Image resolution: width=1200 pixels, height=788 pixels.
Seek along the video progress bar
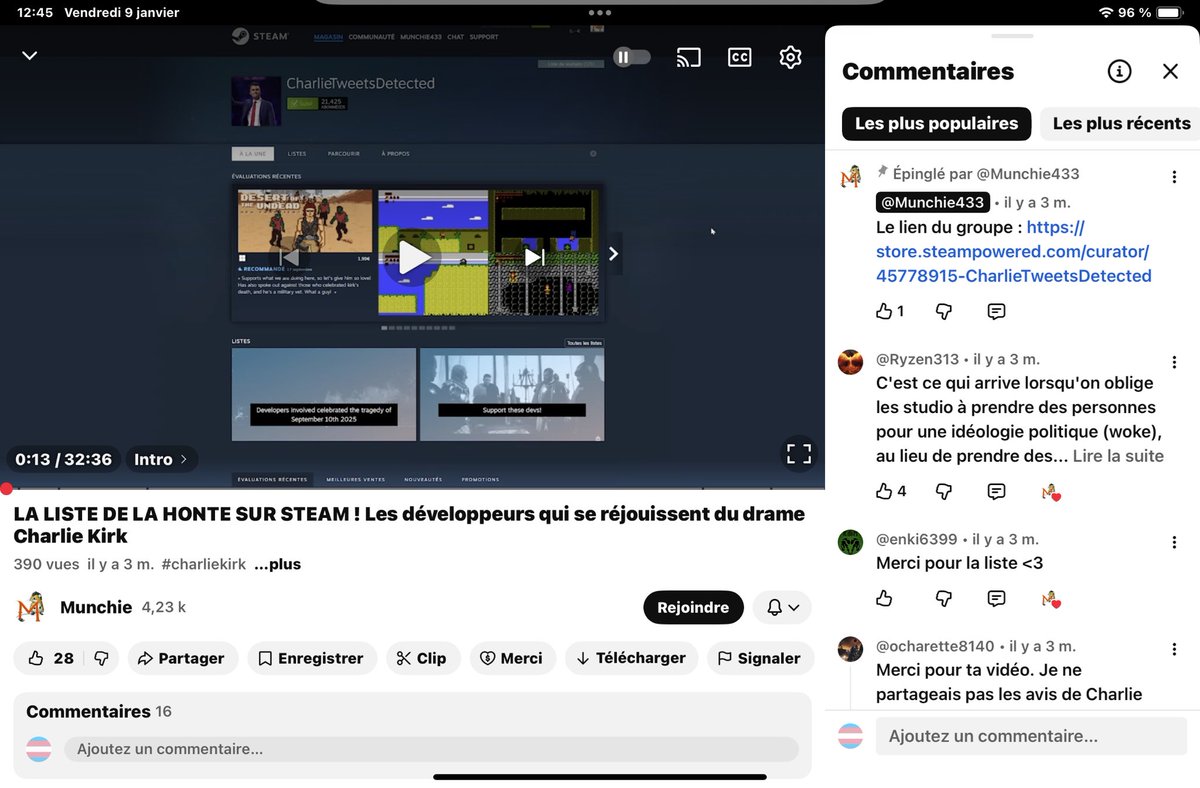pyautogui.click(x=400, y=489)
